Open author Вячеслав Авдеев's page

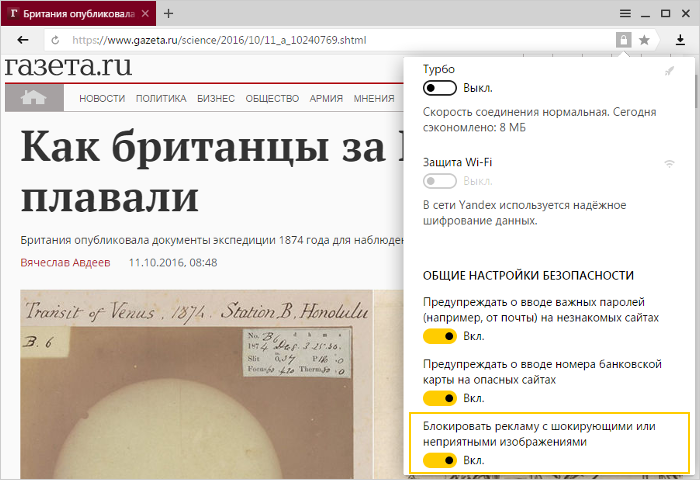tap(65, 263)
